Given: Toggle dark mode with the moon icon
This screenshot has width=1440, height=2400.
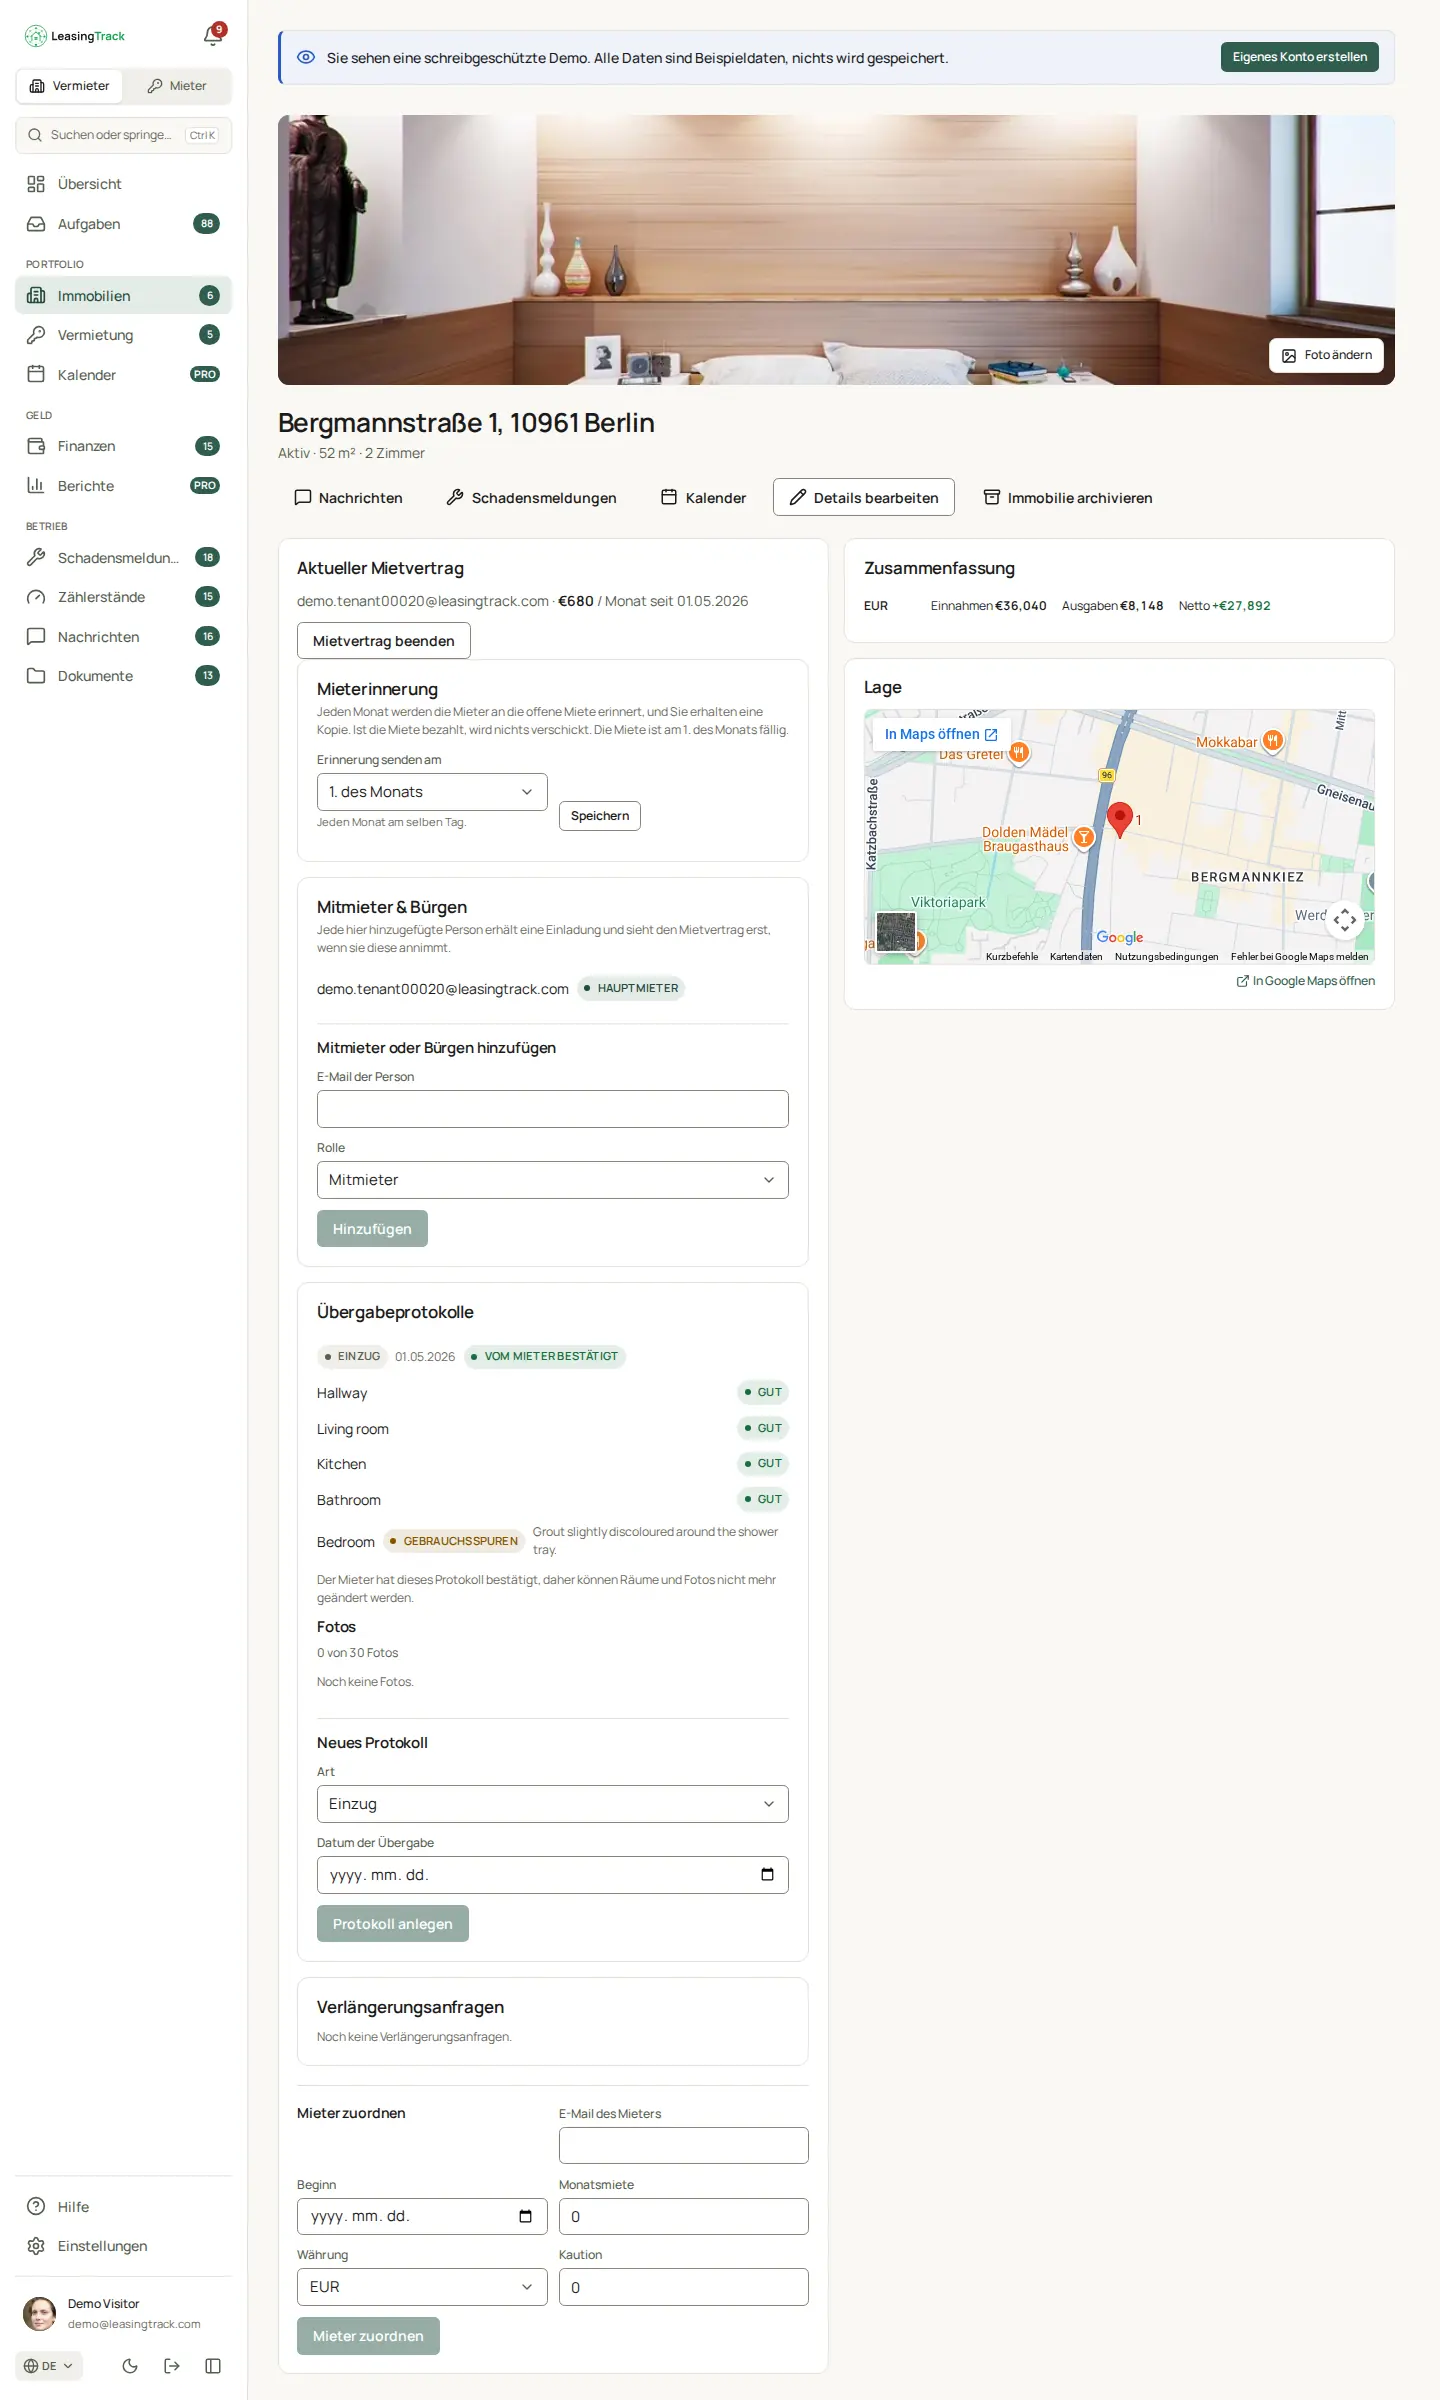Looking at the screenshot, I should pyautogui.click(x=130, y=2366).
